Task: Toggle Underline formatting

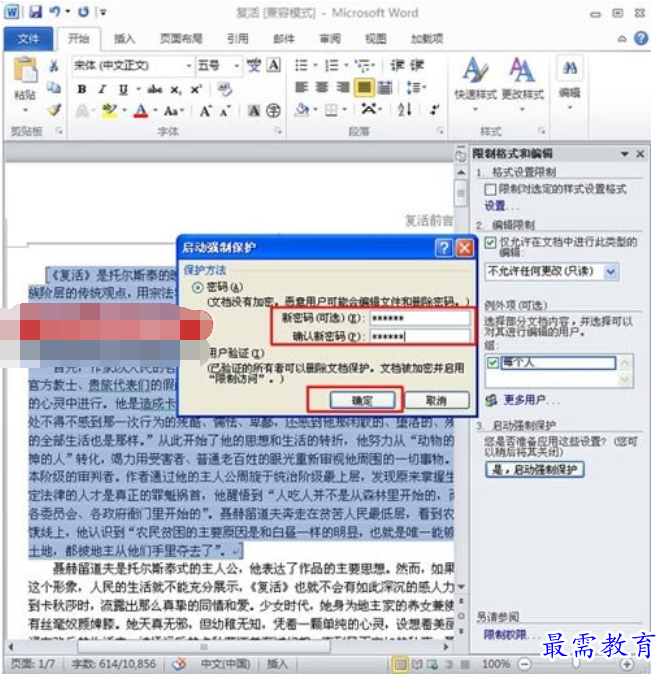Action: [x=123, y=89]
